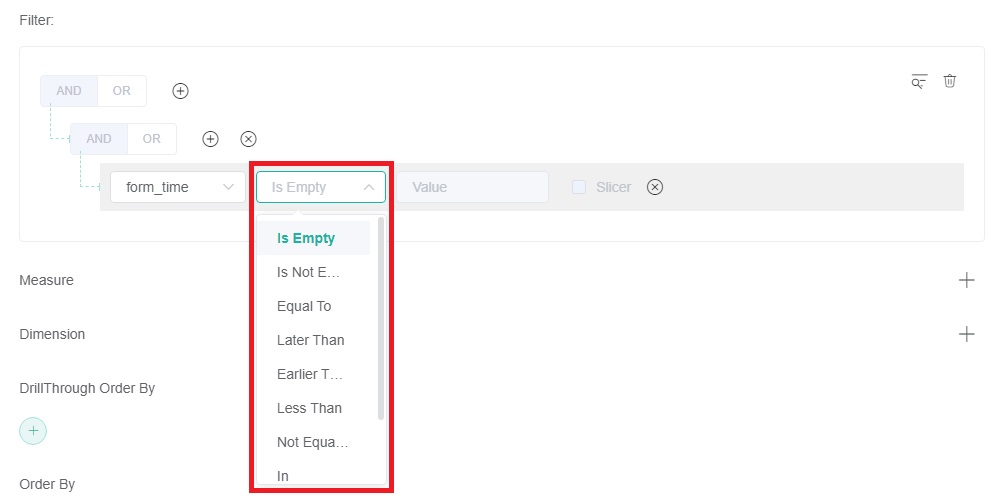
Task: Delete the form_time filter row
Action: 655,187
